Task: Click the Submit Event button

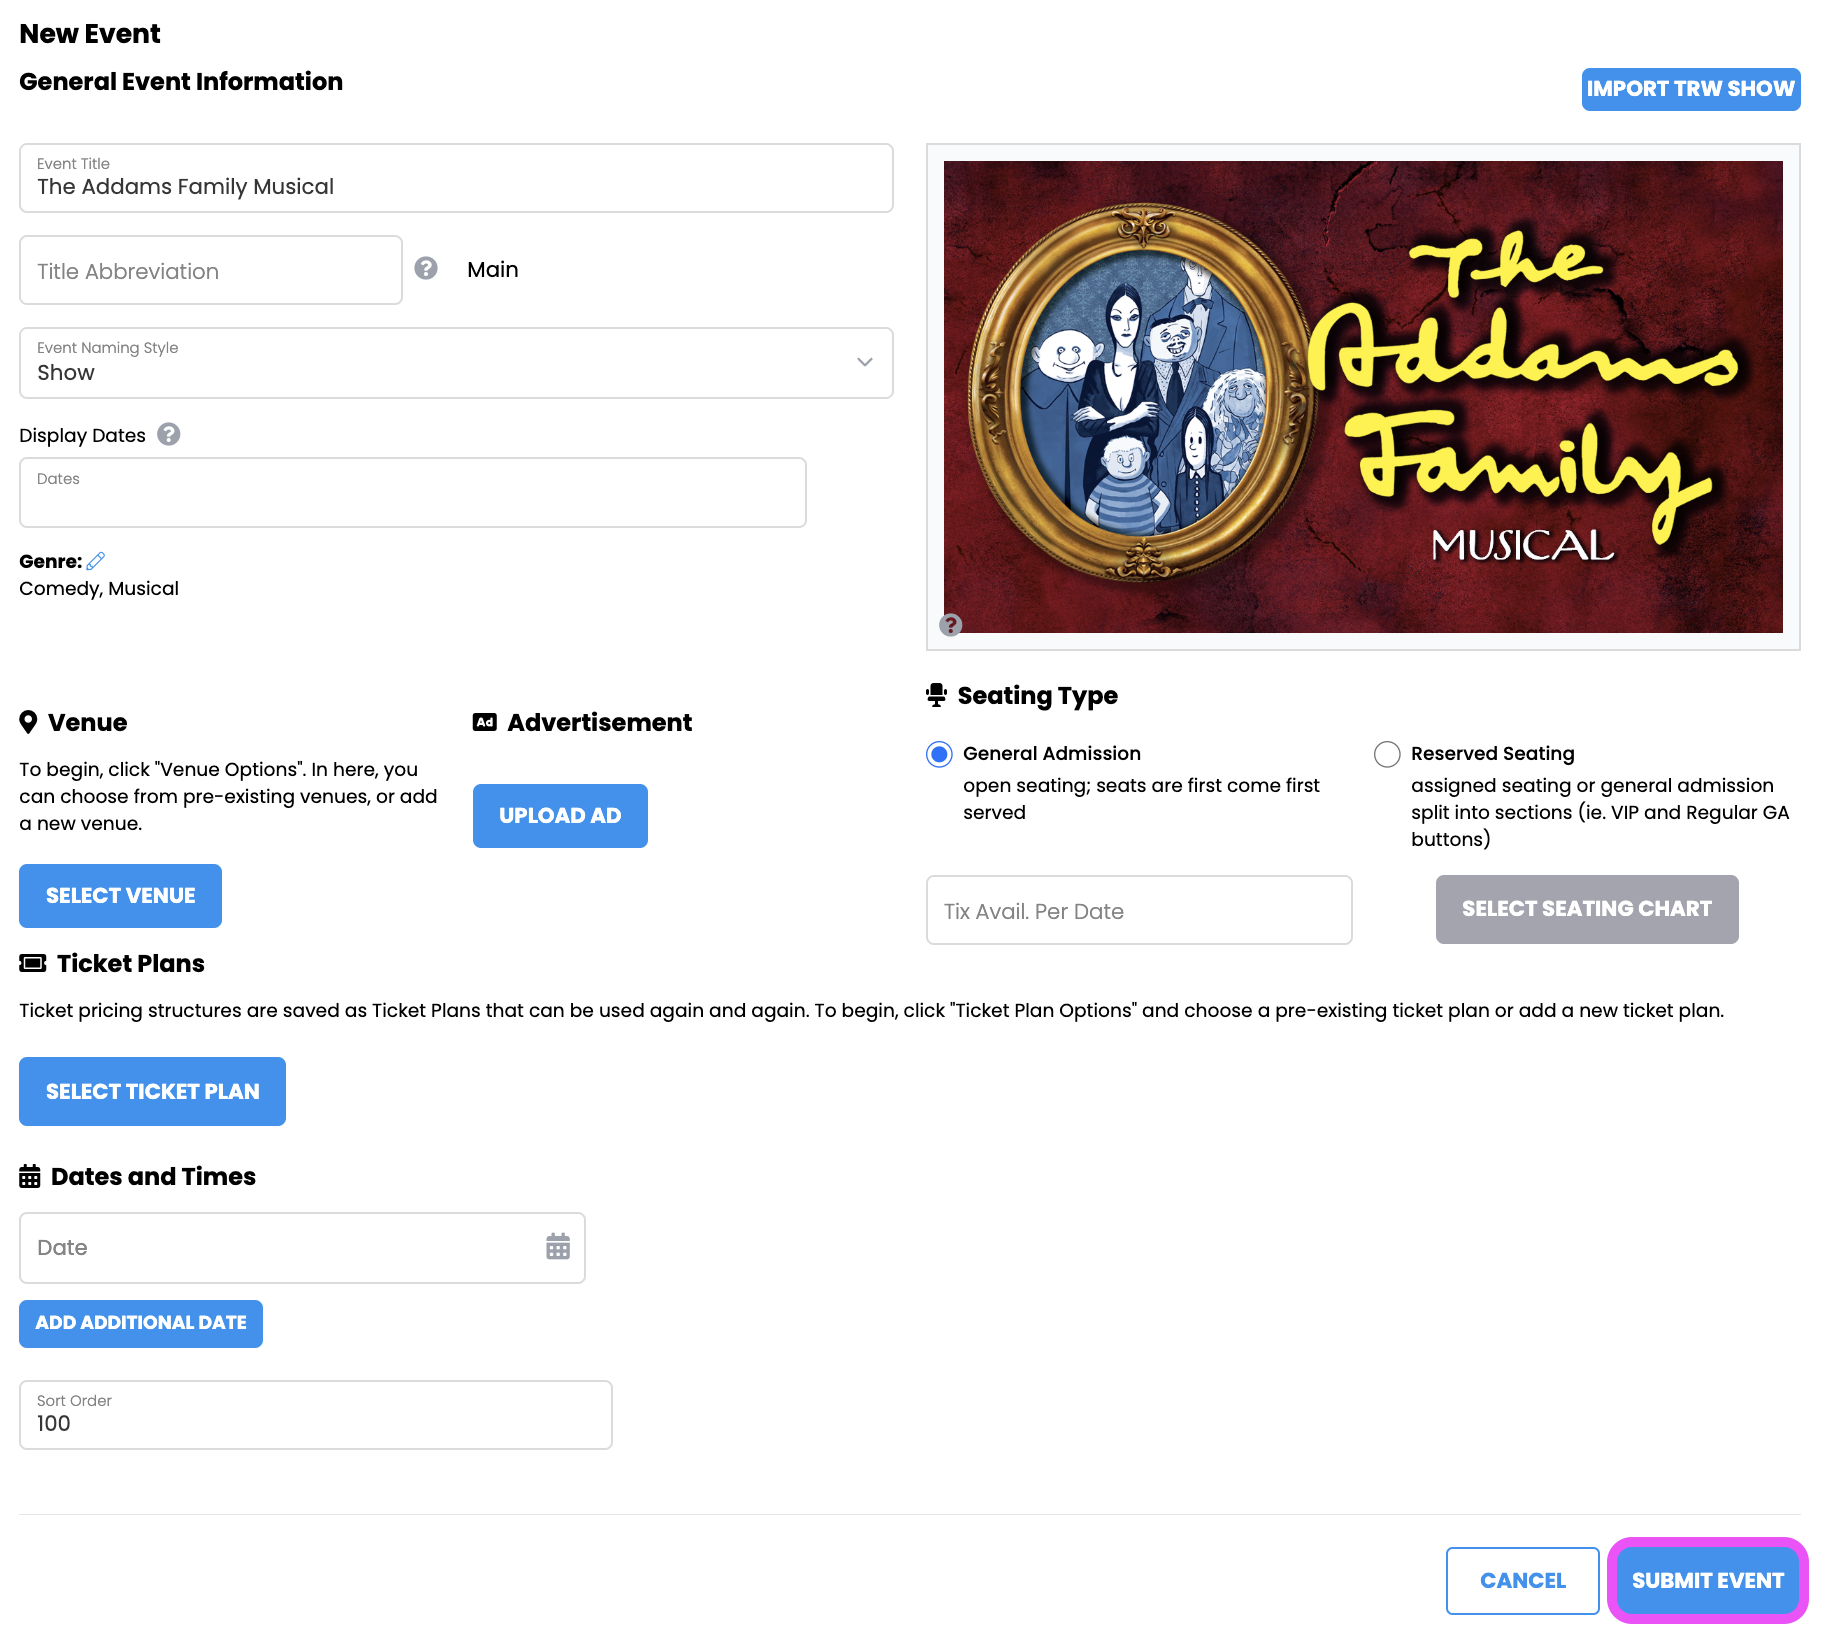Action: click(1708, 1581)
